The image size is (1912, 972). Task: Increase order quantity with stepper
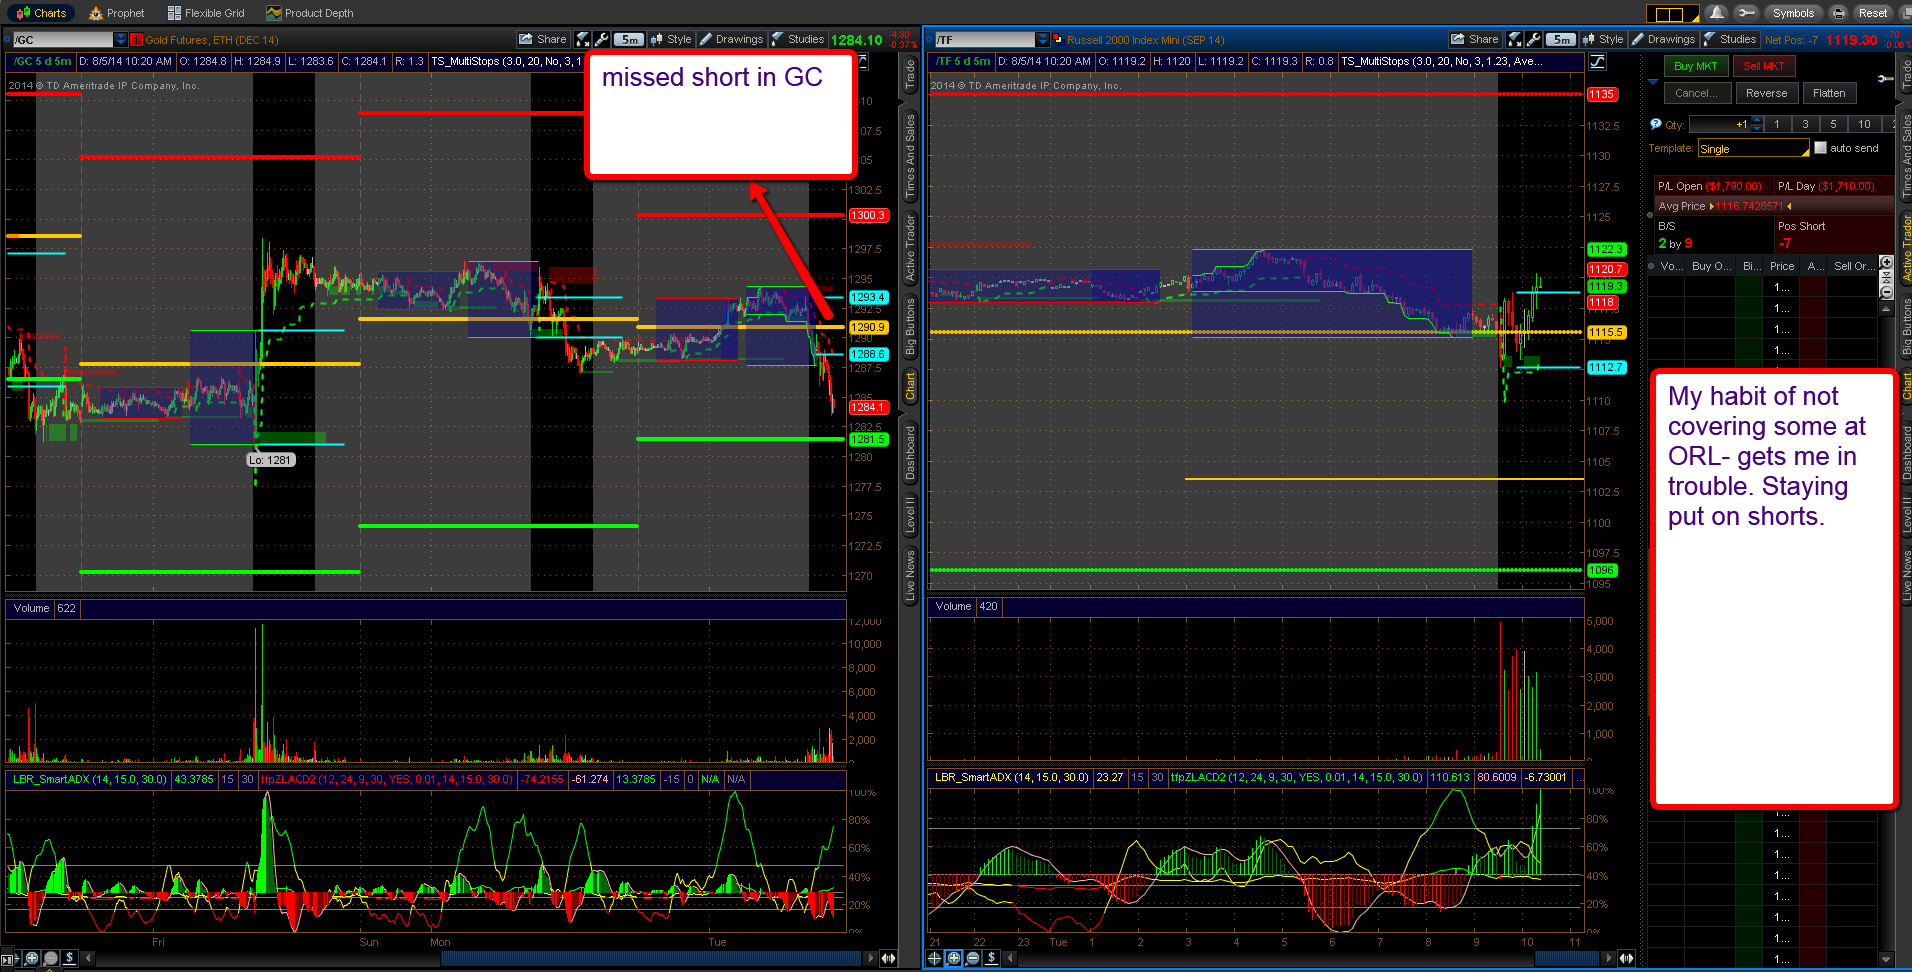1757,121
